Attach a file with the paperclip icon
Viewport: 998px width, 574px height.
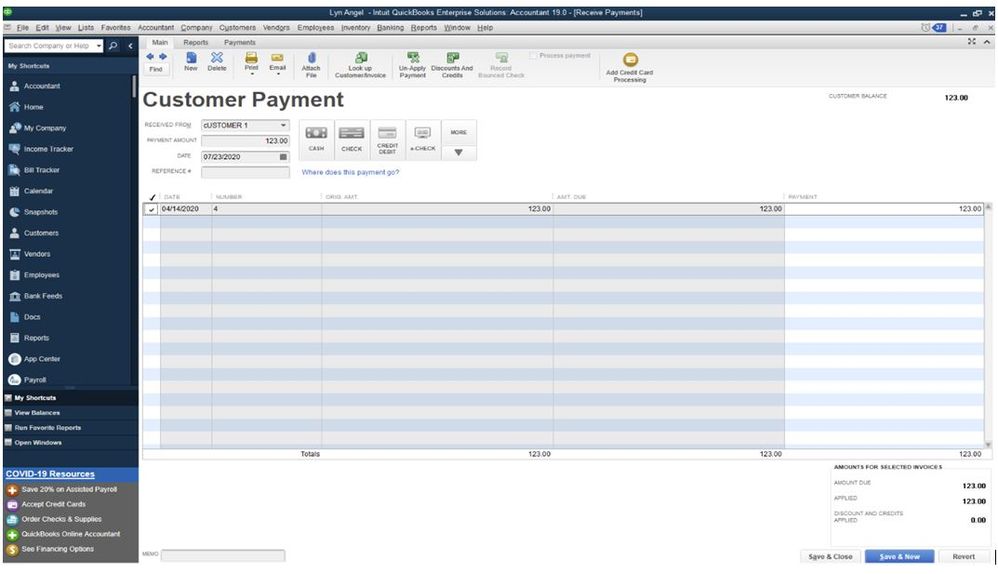tap(311, 58)
